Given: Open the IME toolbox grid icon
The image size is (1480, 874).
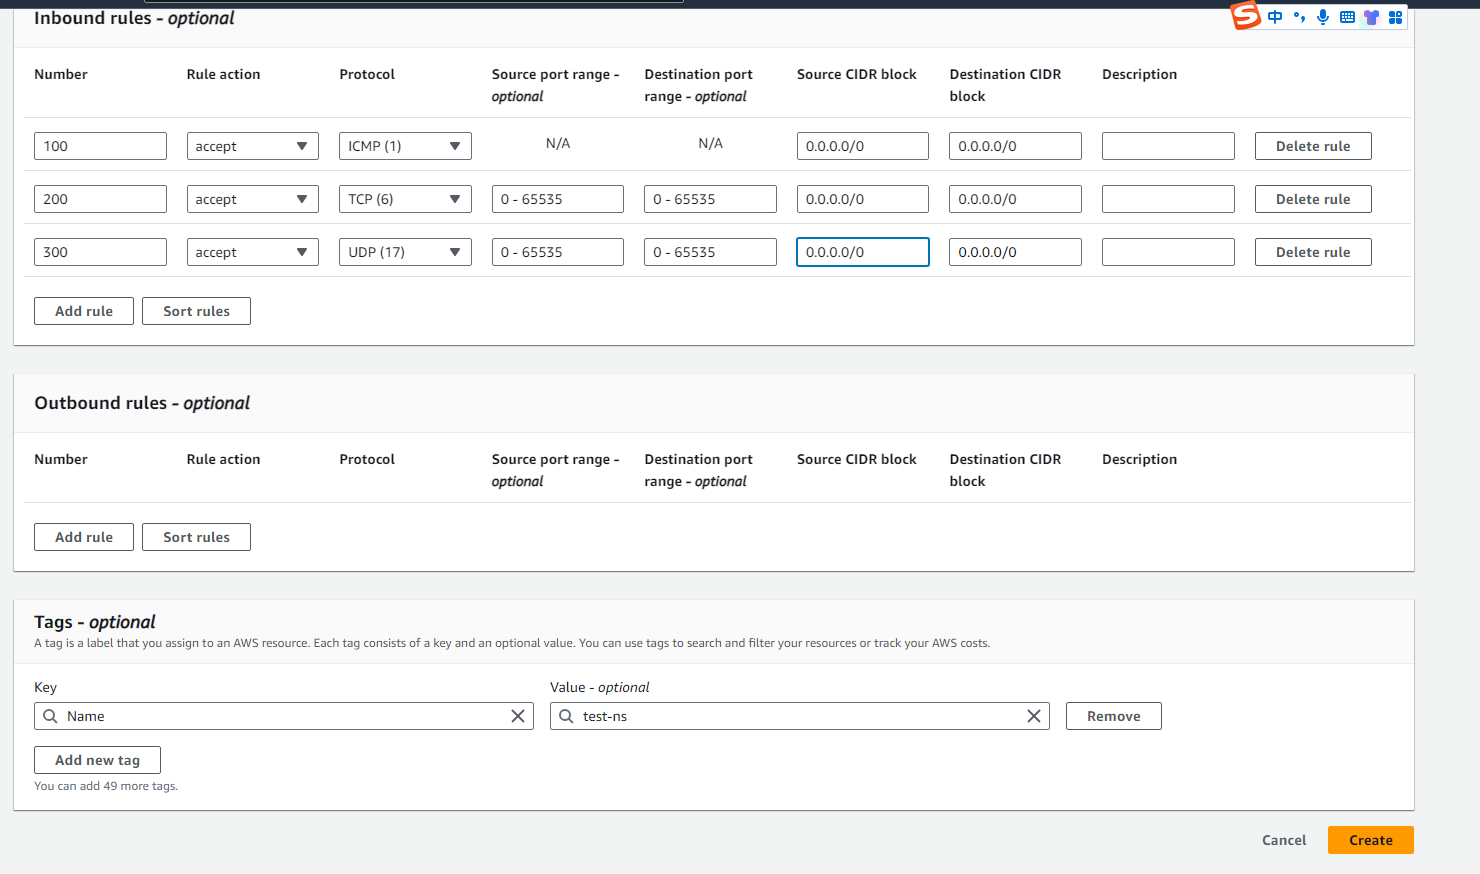Looking at the screenshot, I should point(1395,17).
